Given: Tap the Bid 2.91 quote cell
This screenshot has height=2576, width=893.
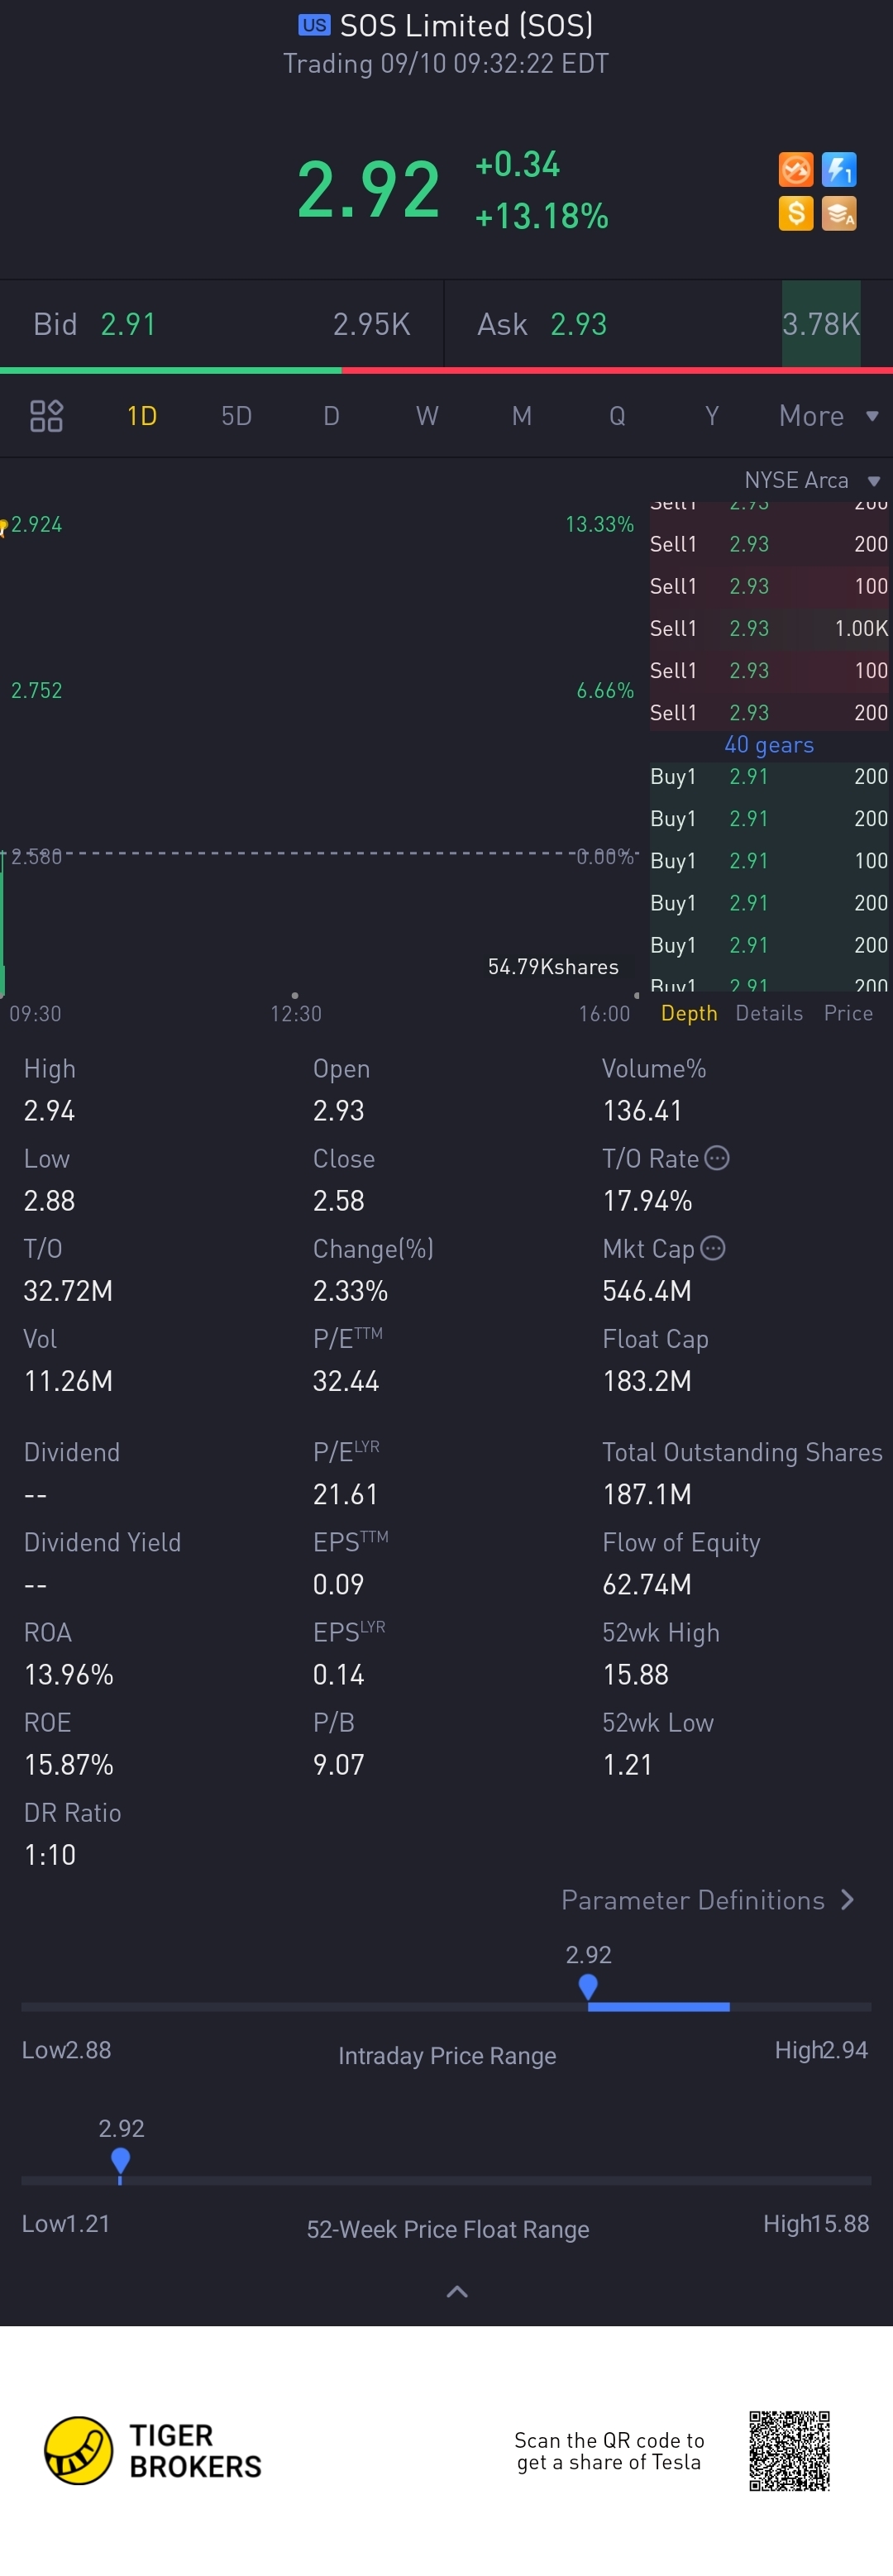Looking at the screenshot, I should coord(221,324).
